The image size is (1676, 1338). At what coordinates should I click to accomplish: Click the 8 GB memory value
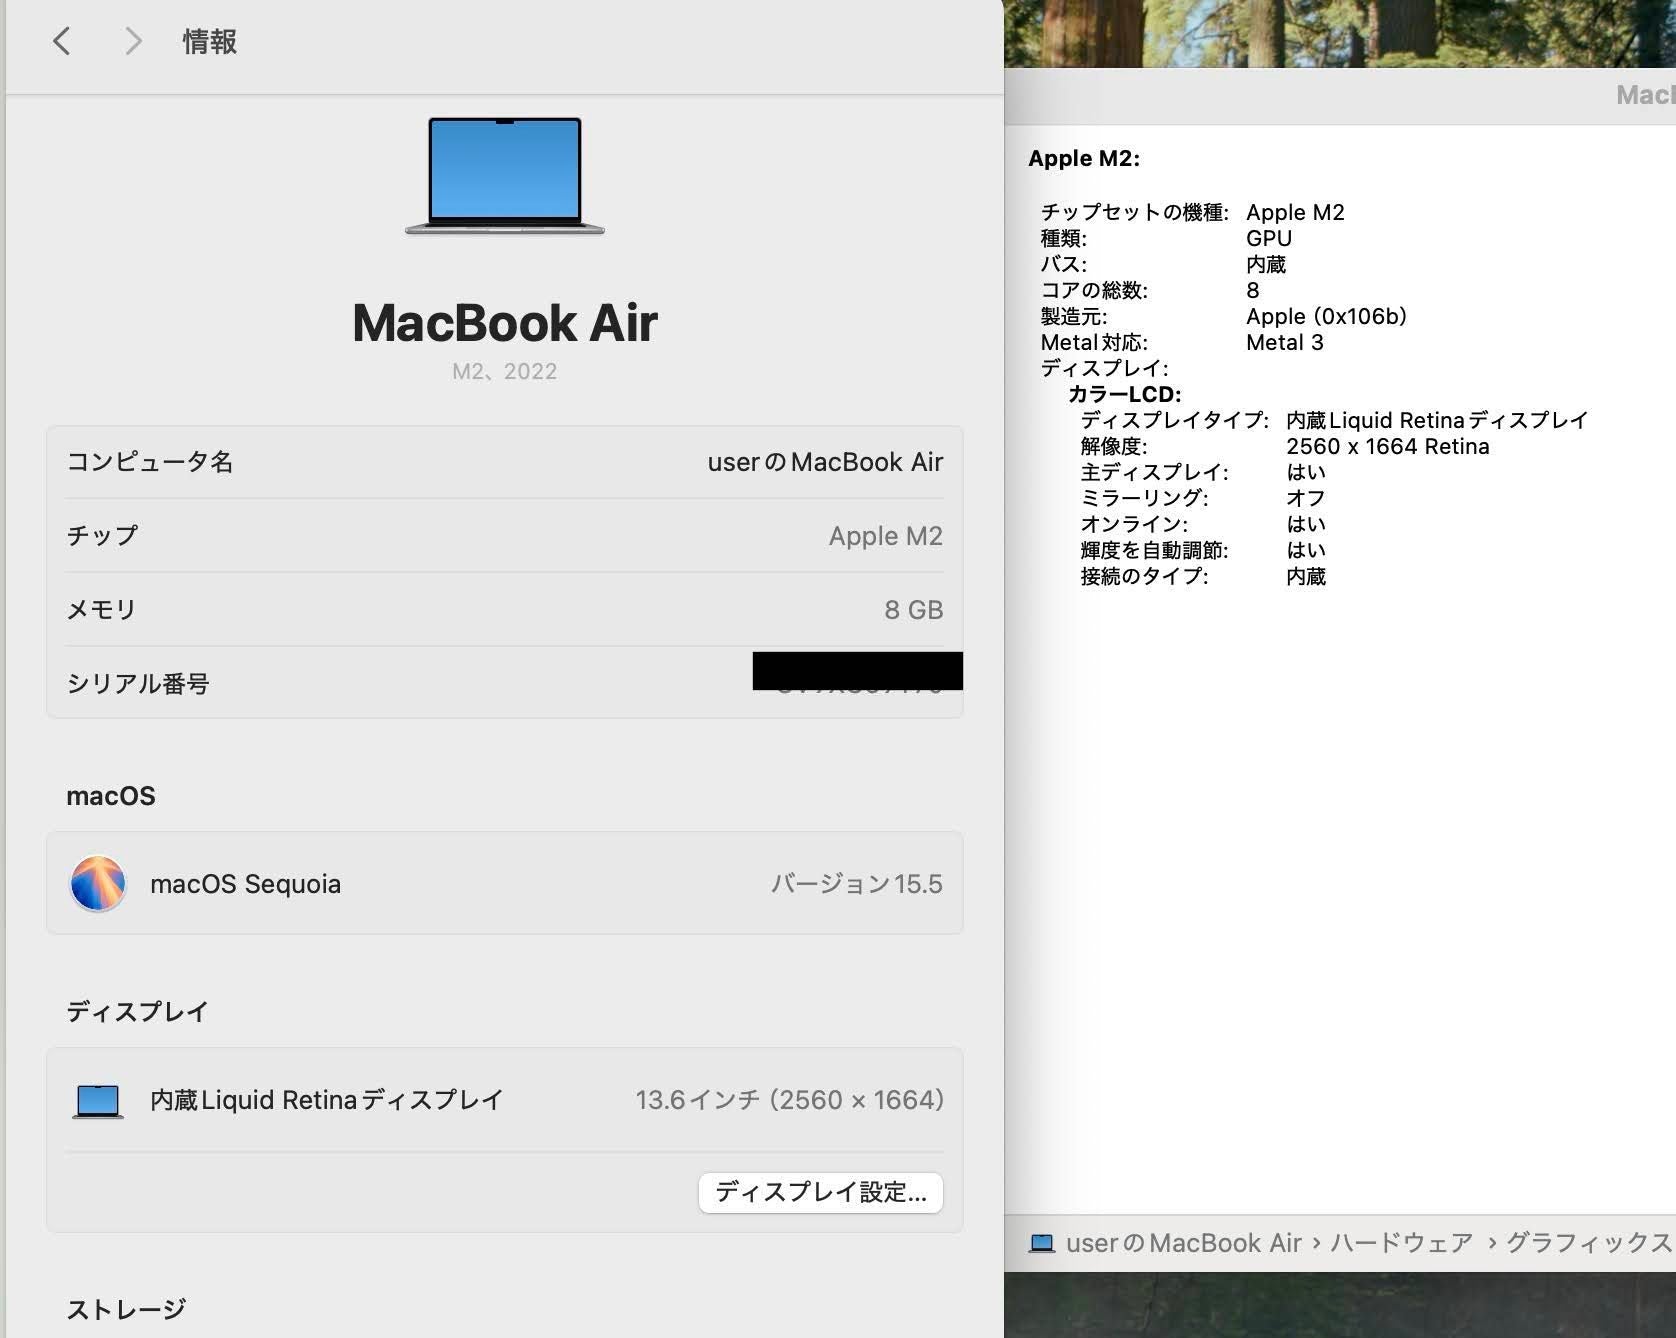click(x=913, y=610)
